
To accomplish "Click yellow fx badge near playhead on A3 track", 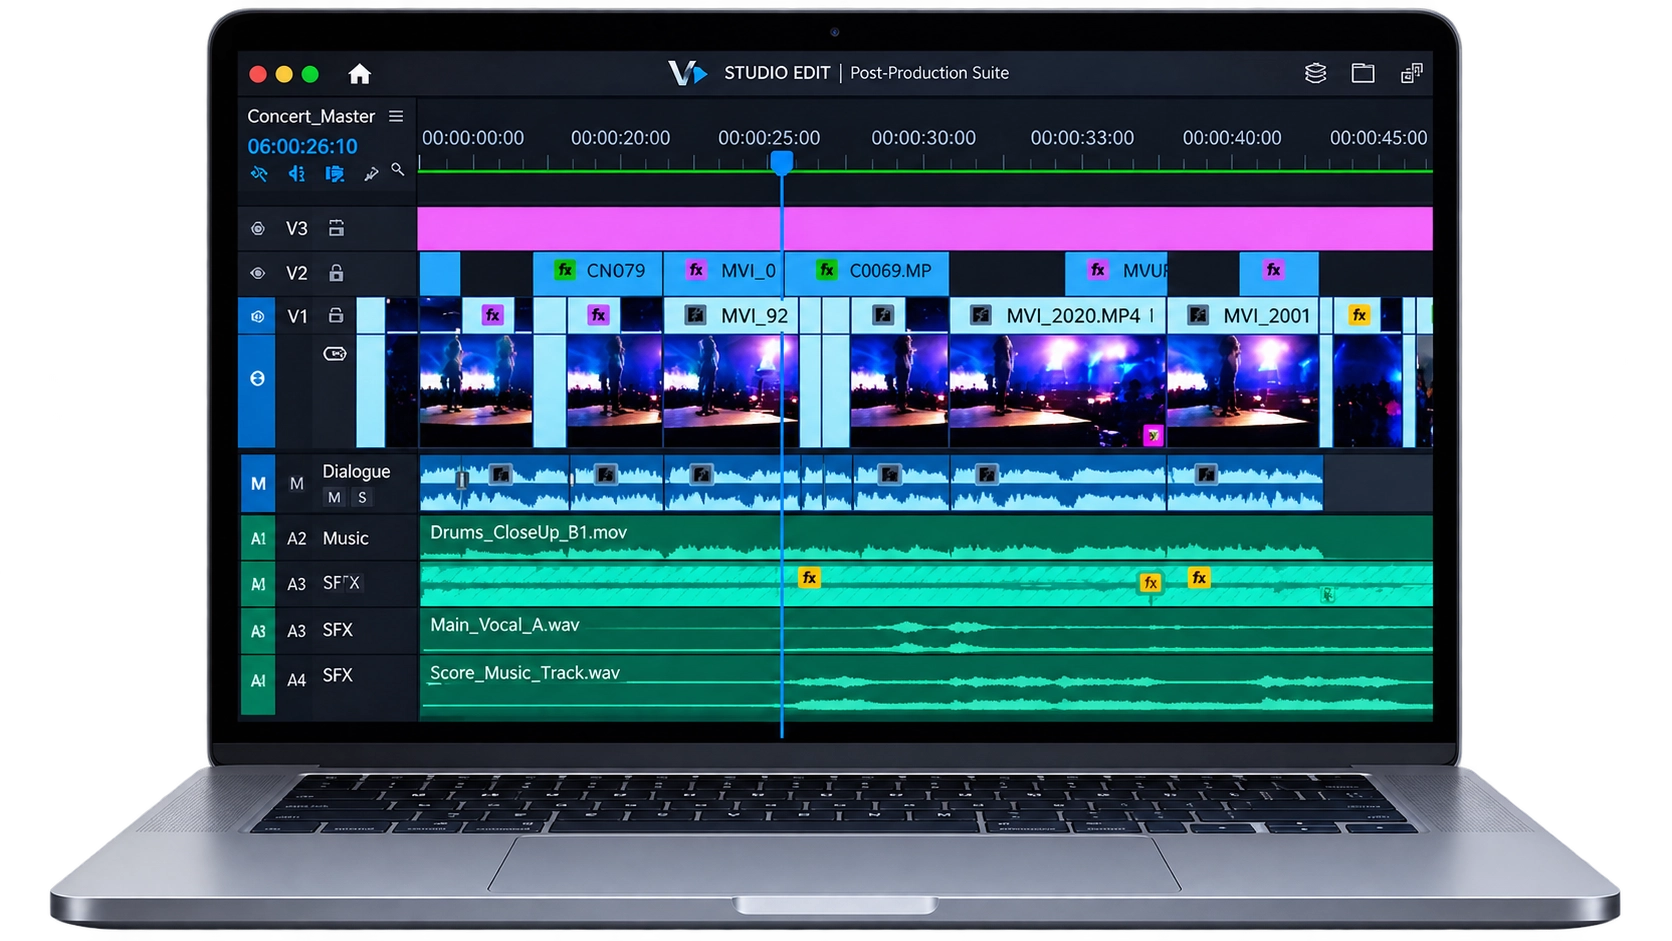I will [x=809, y=578].
